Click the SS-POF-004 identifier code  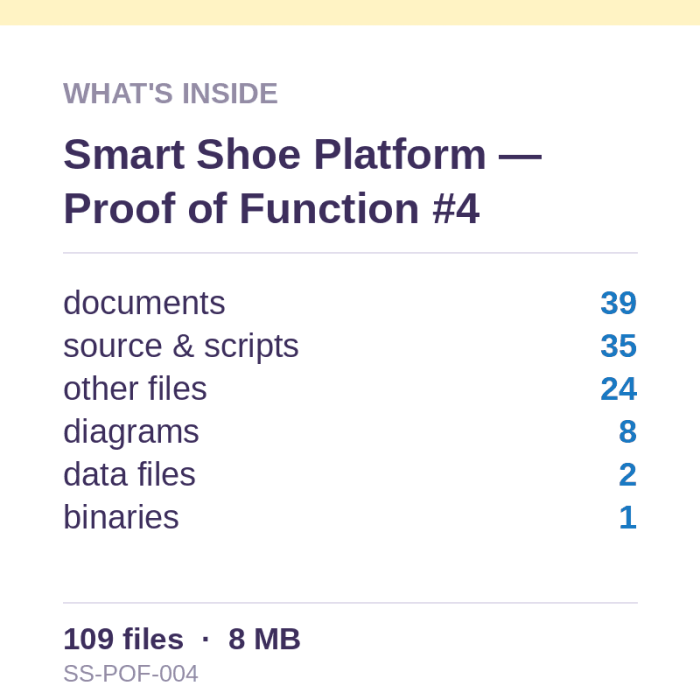pyautogui.click(x=130, y=674)
